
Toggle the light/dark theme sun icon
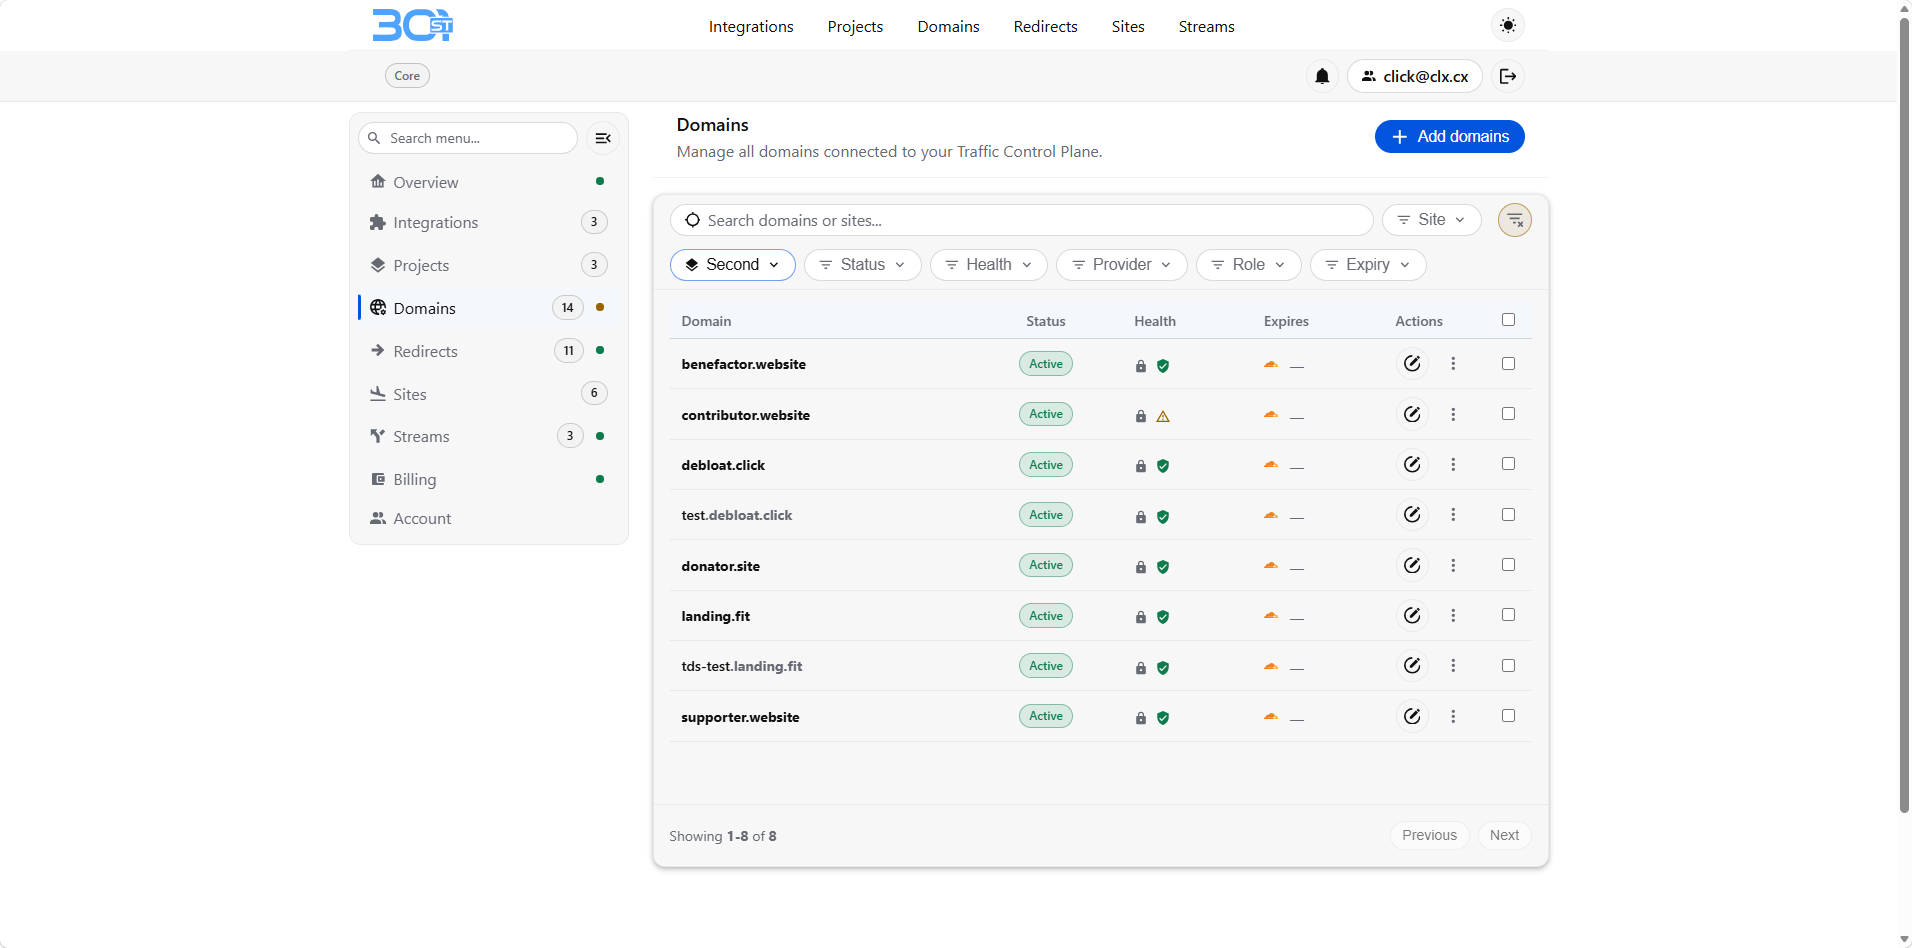(1507, 26)
